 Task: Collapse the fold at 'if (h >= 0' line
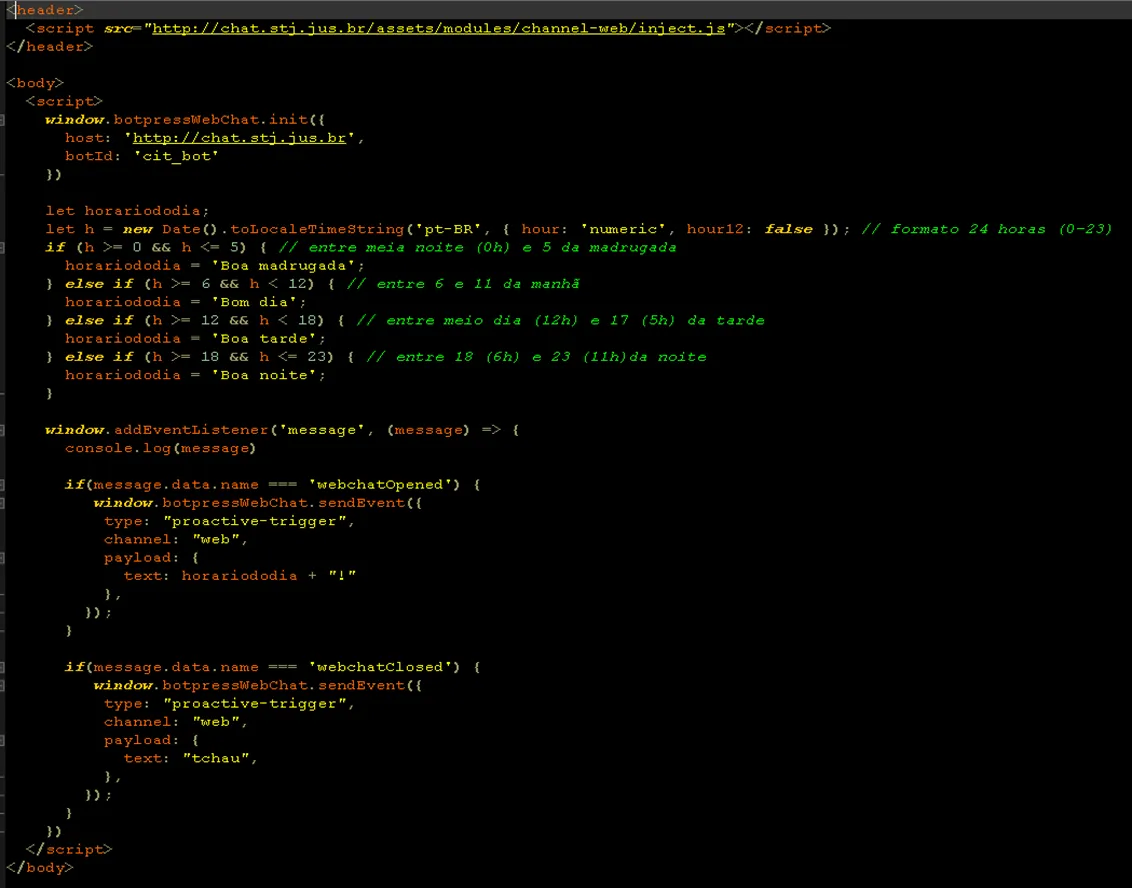point(2,248)
